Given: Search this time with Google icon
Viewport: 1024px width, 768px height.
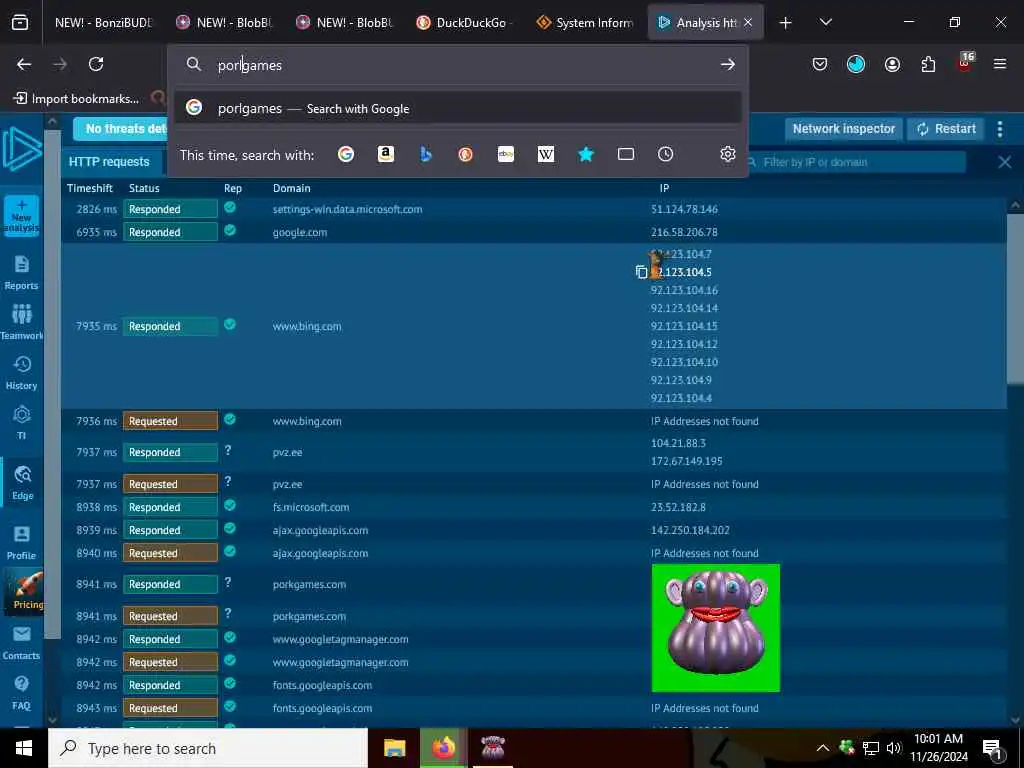Looking at the screenshot, I should coord(346,154).
